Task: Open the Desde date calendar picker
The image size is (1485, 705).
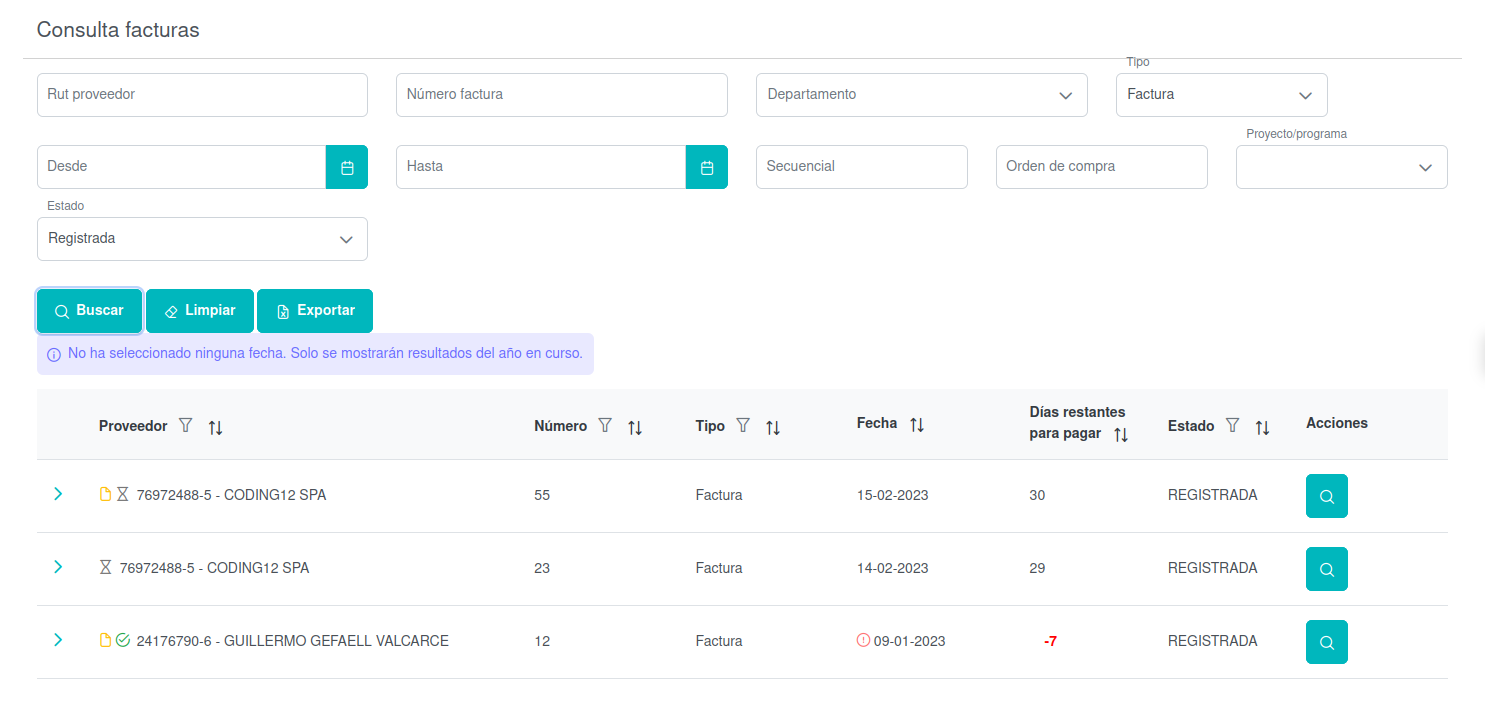Action: click(x=347, y=167)
